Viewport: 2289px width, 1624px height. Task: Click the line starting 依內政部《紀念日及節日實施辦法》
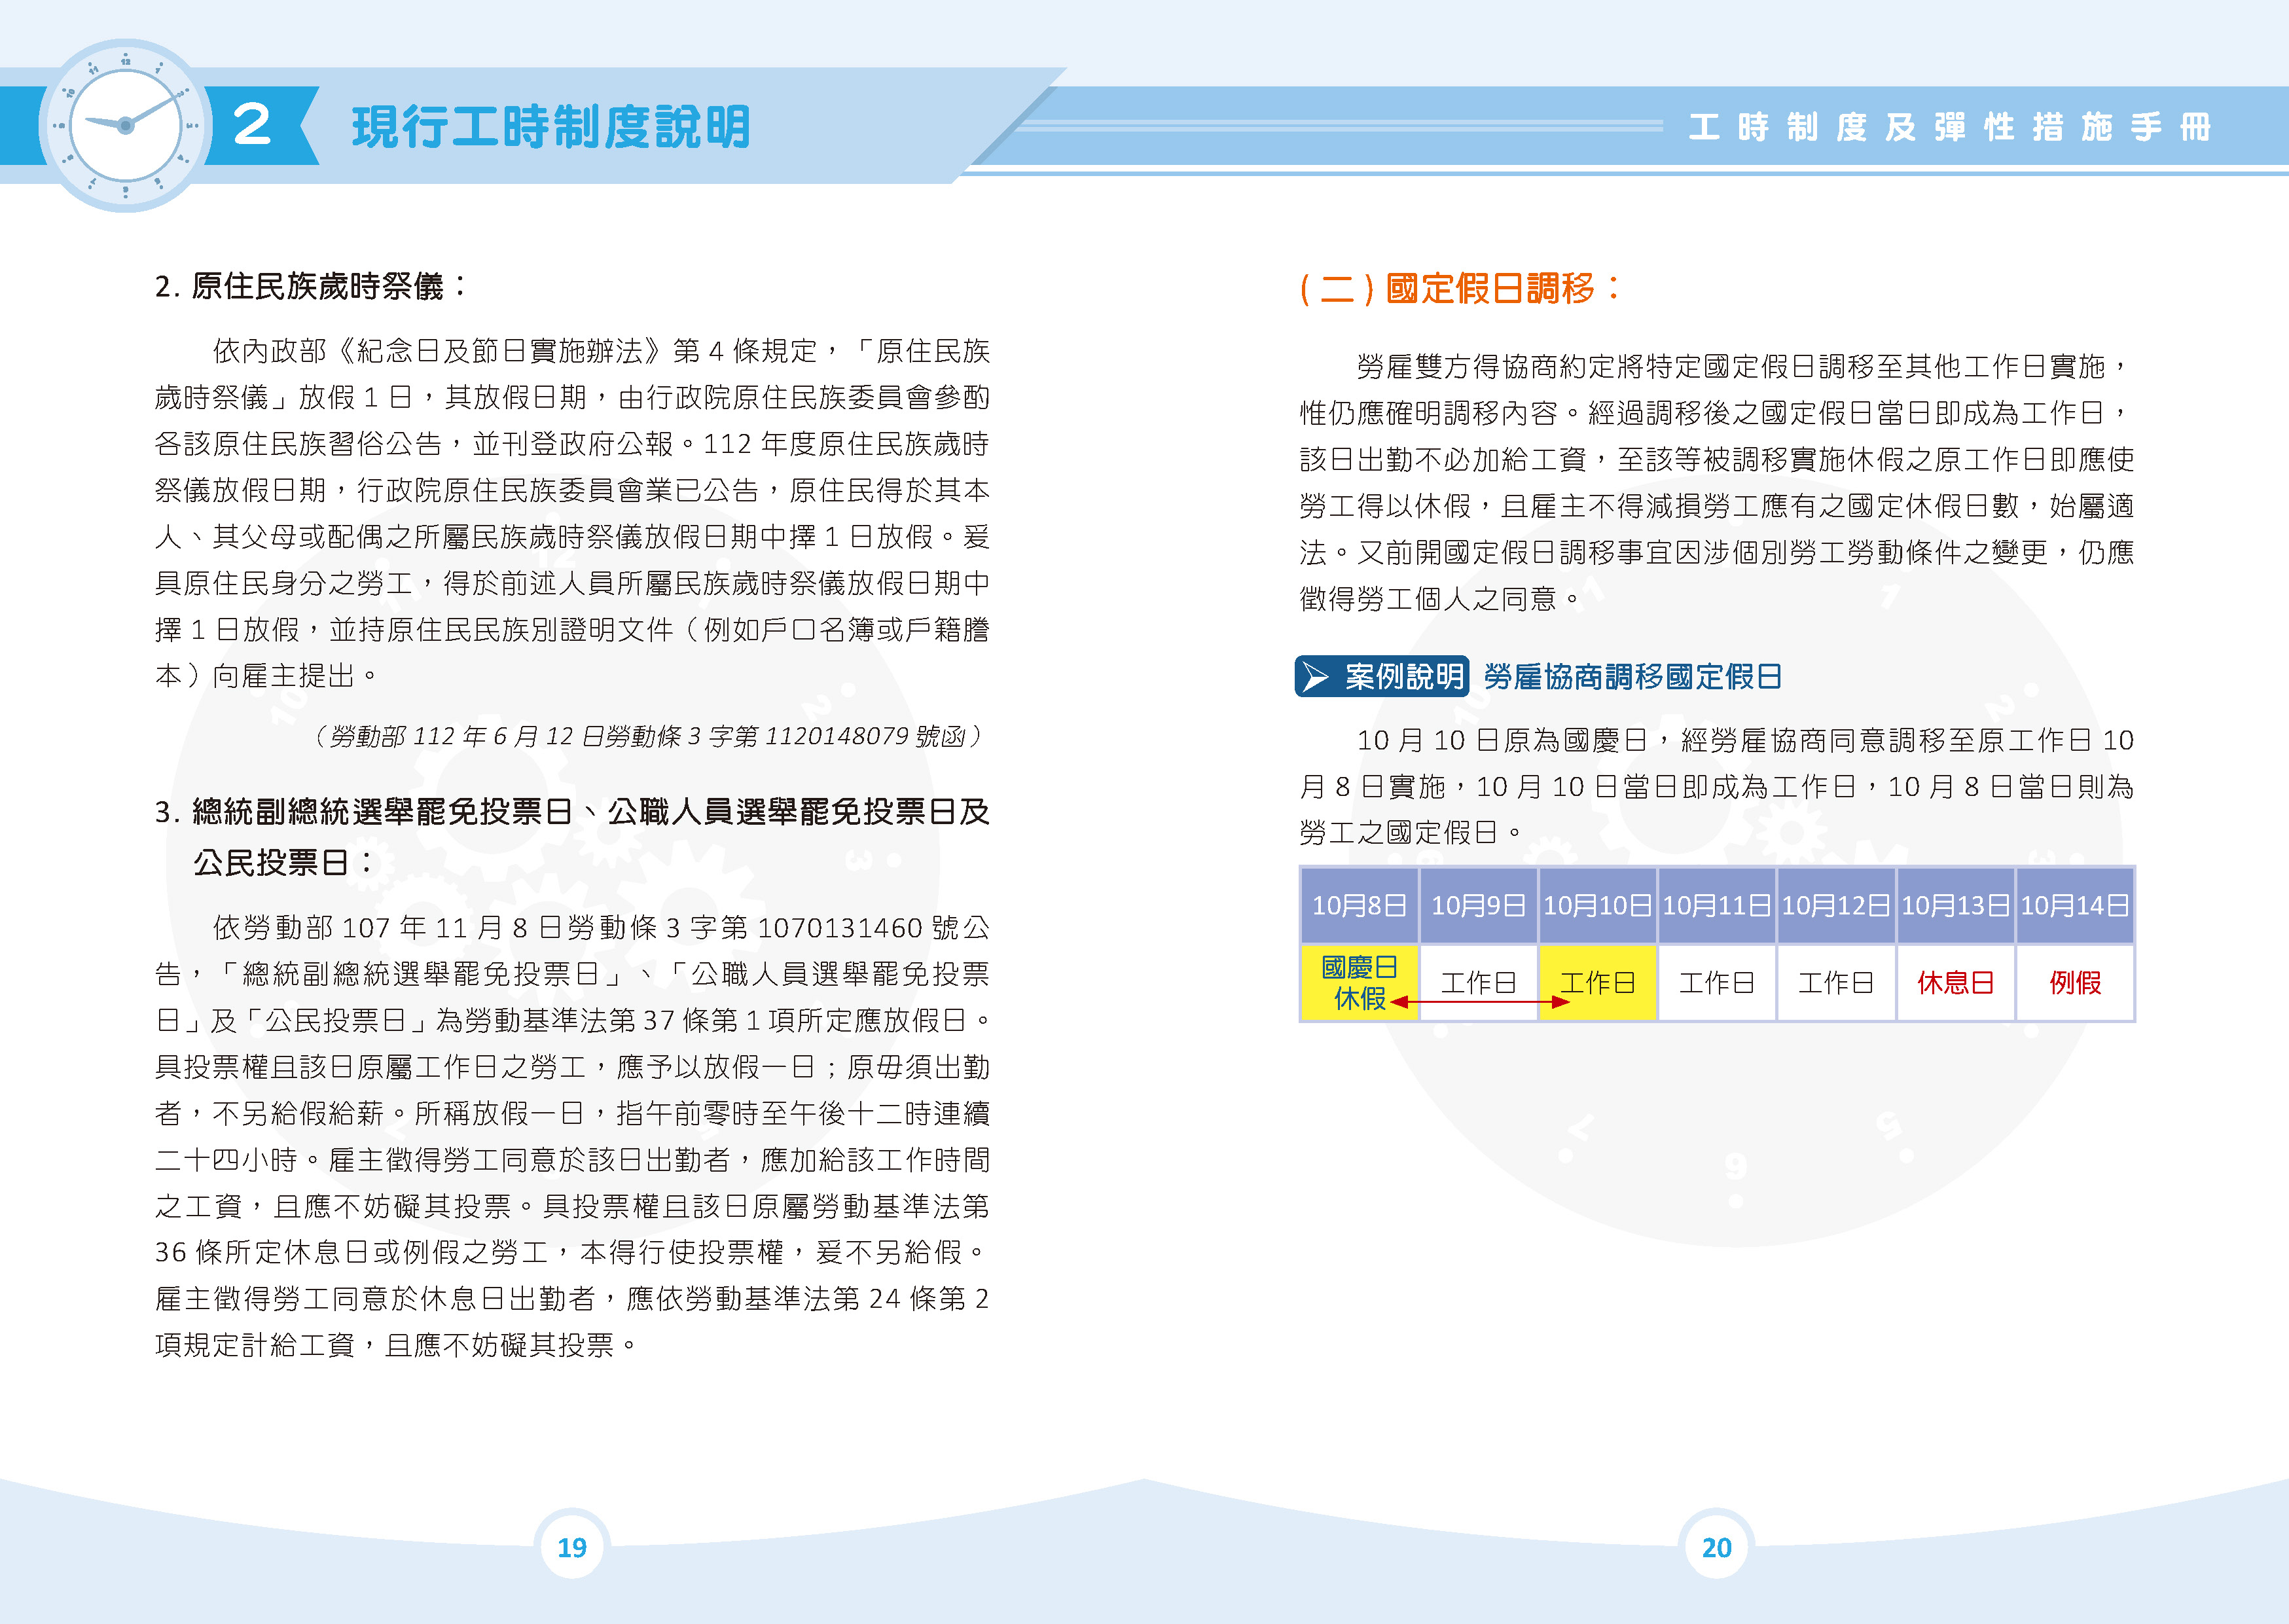[x=601, y=351]
